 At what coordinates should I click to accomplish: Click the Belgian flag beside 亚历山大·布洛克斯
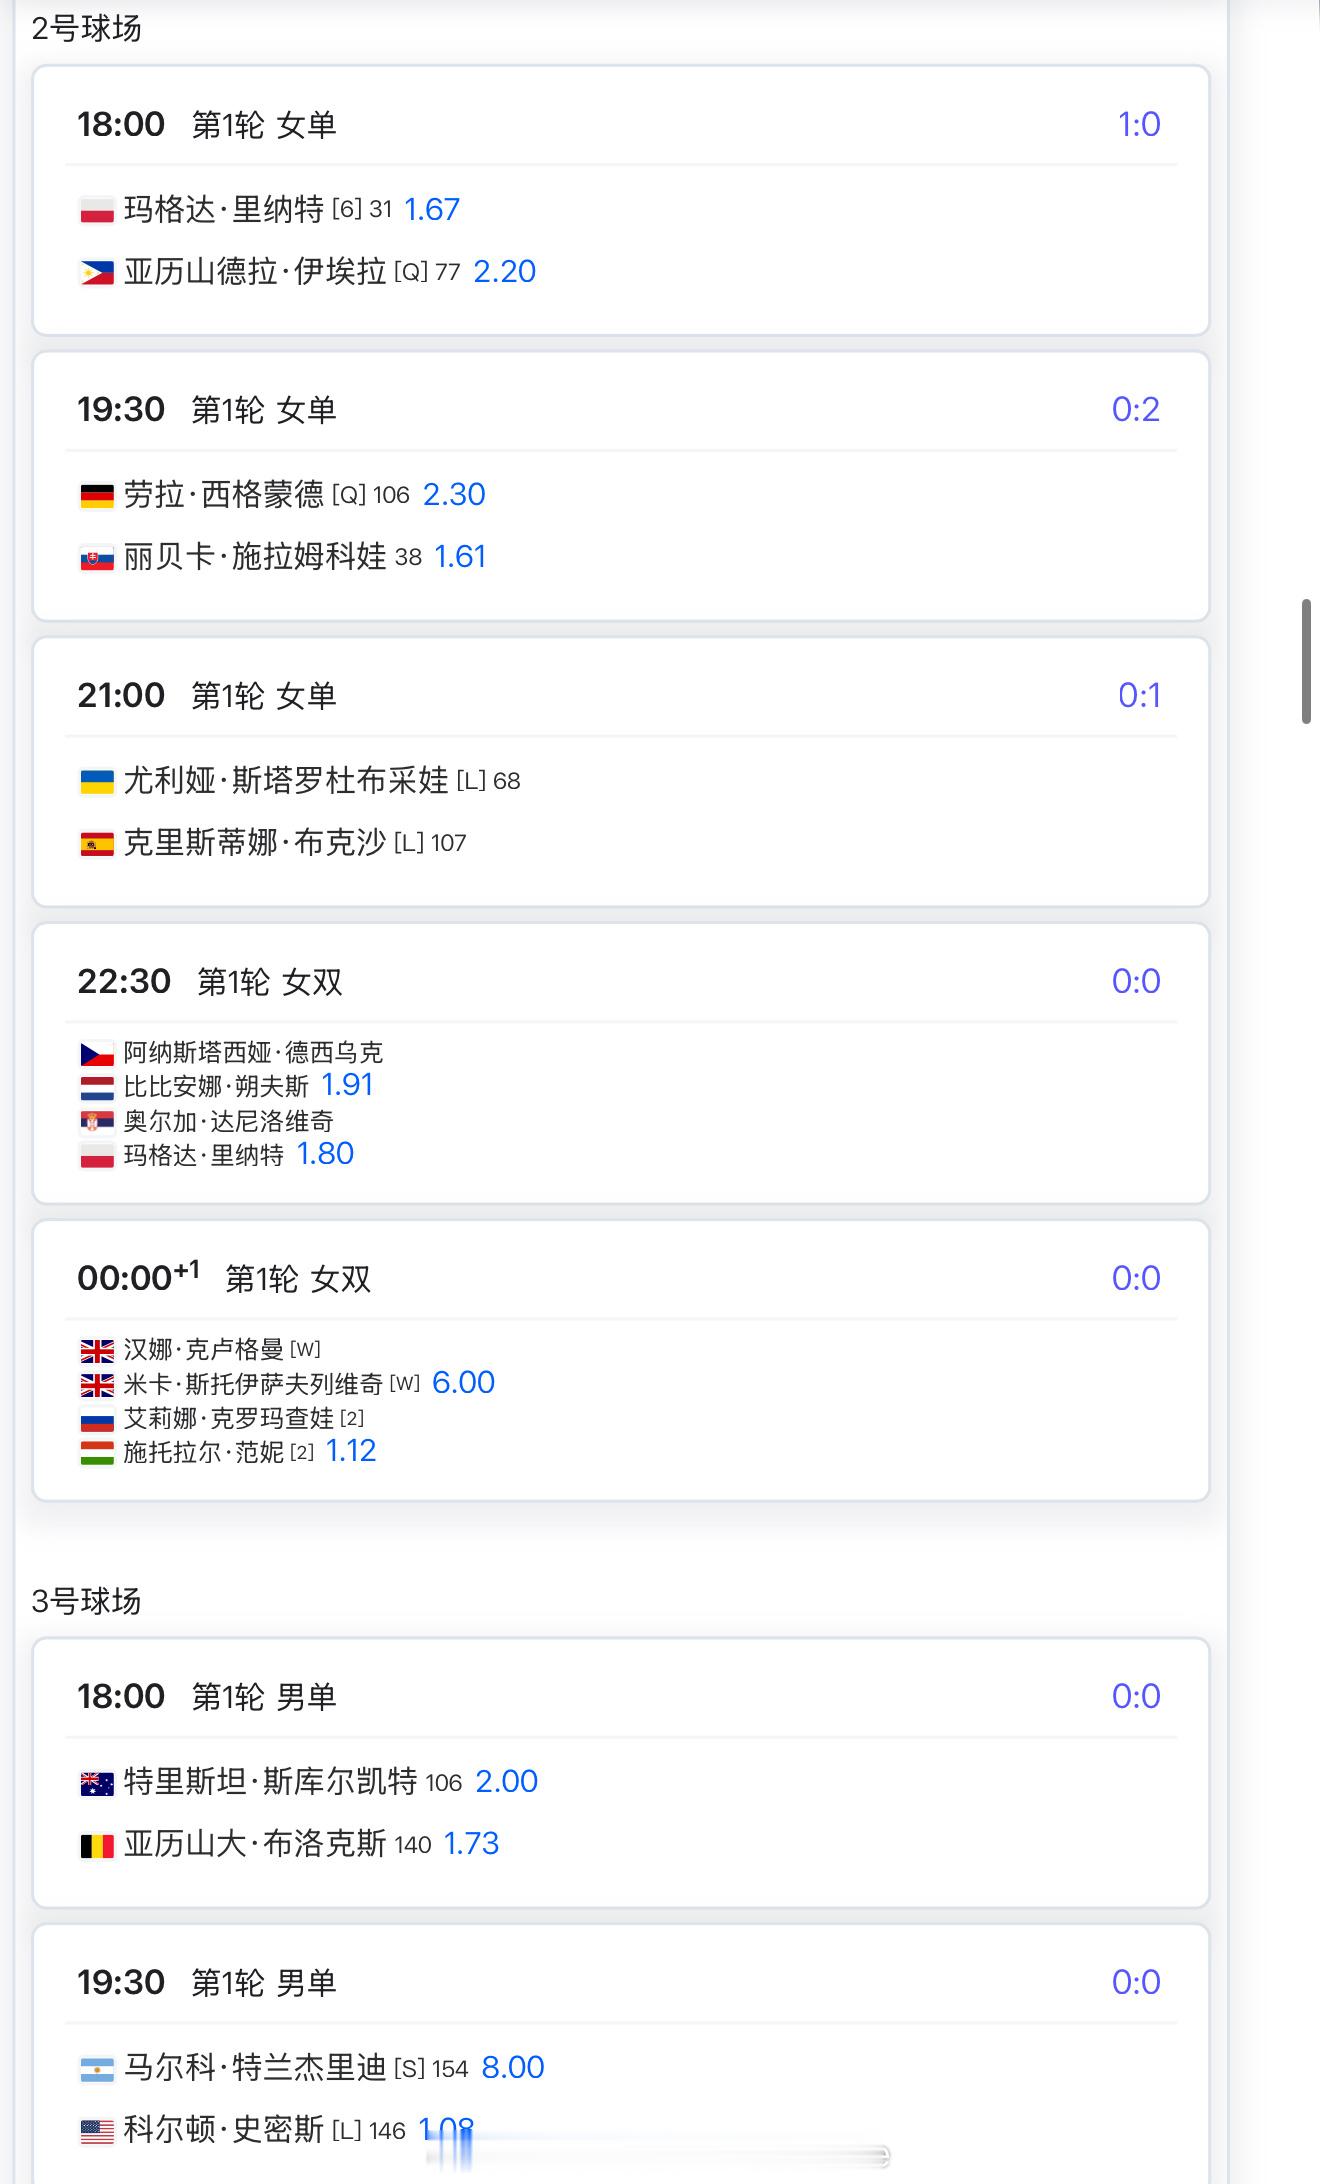click(97, 1845)
